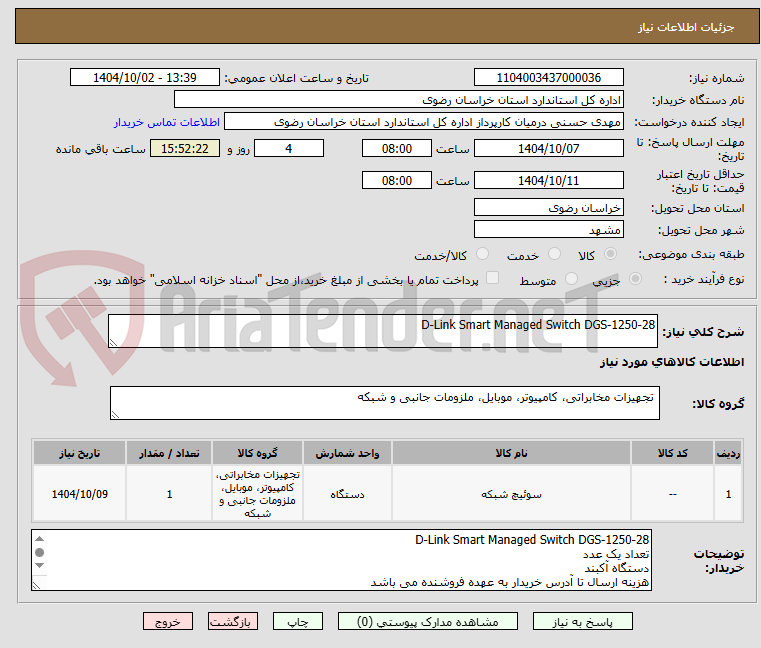Click response deadline date field 1404/10/07
Viewport: 761px width, 648px height.
point(548,149)
